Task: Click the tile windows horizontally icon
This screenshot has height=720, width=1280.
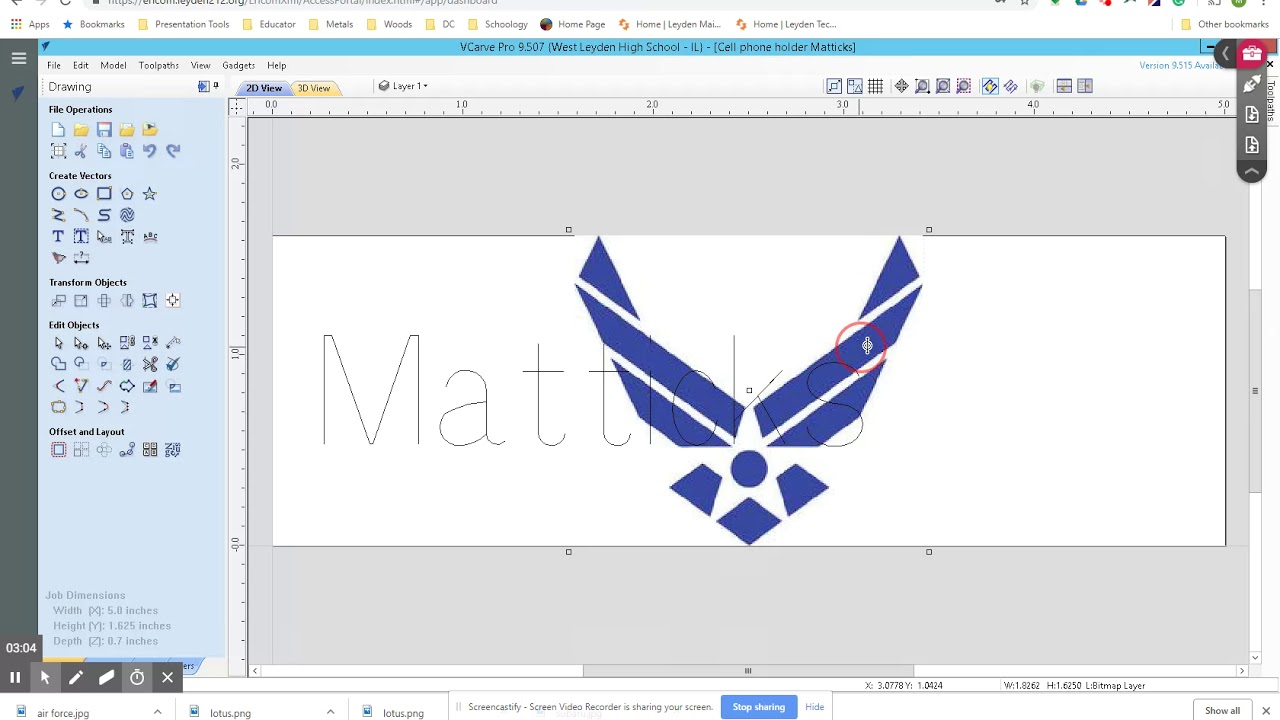Action: point(1064,87)
